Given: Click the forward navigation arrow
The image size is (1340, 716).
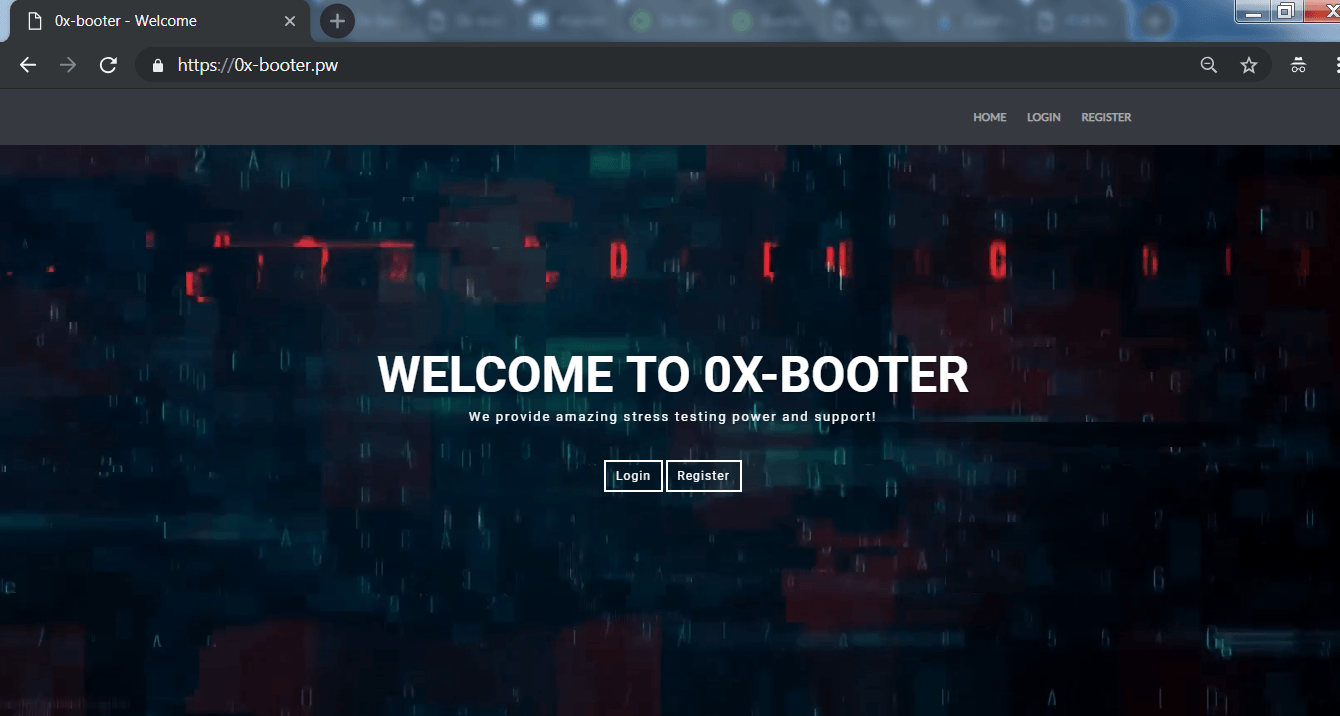Looking at the screenshot, I should pos(68,65).
